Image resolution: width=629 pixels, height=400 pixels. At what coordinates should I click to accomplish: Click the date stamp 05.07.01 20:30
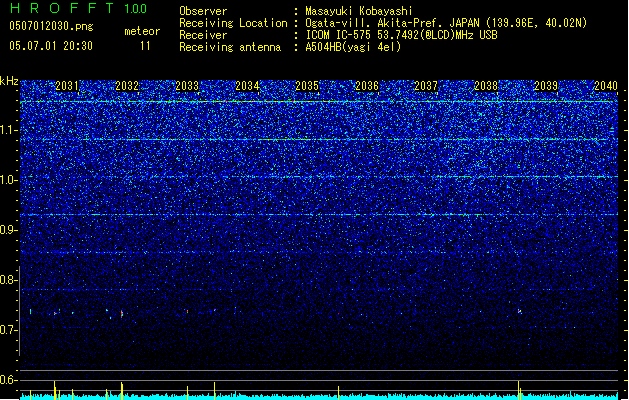[51, 46]
